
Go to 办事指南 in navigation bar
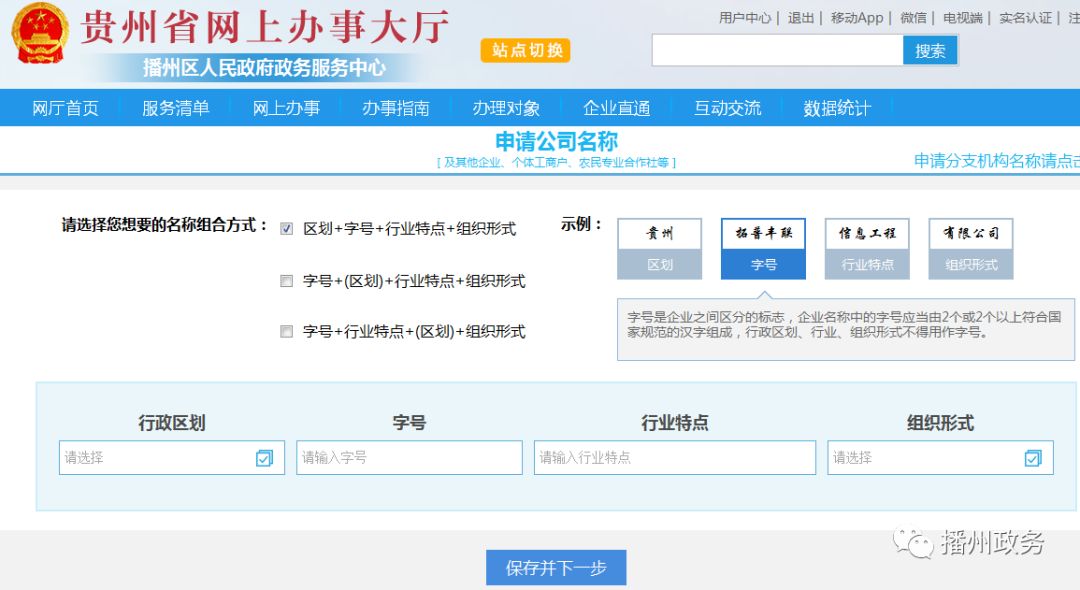[396, 108]
